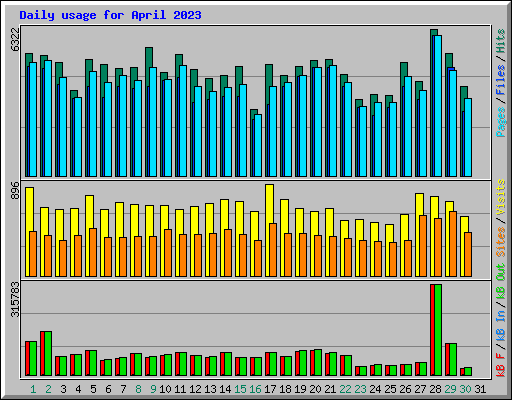Click the 896 visits axis value
The image size is (512, 400).
(15, 190)
